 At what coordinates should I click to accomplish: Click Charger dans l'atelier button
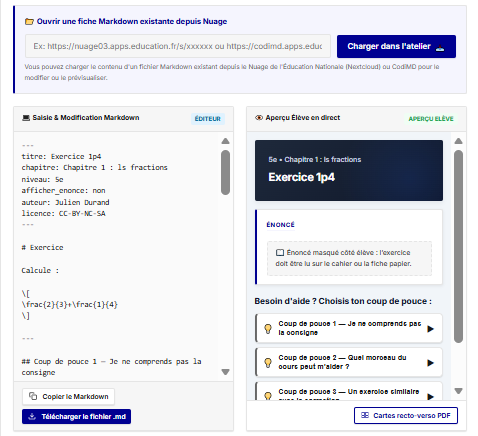[x=396, y=47]
